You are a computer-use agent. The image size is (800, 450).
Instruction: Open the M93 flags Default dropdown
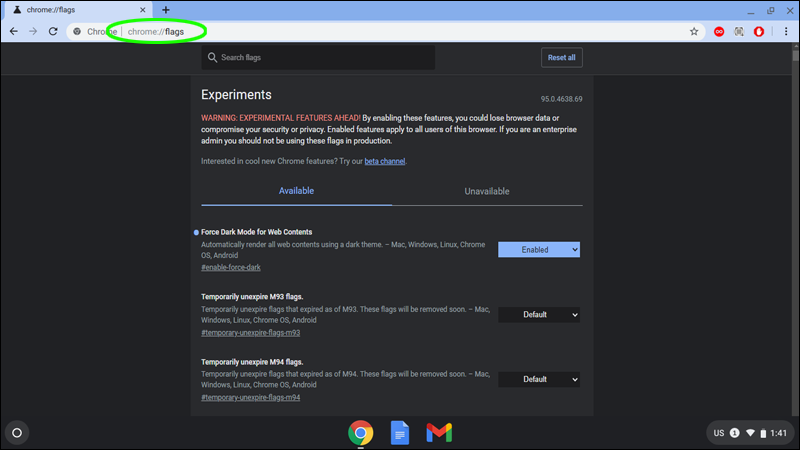[x=539, y=315]
